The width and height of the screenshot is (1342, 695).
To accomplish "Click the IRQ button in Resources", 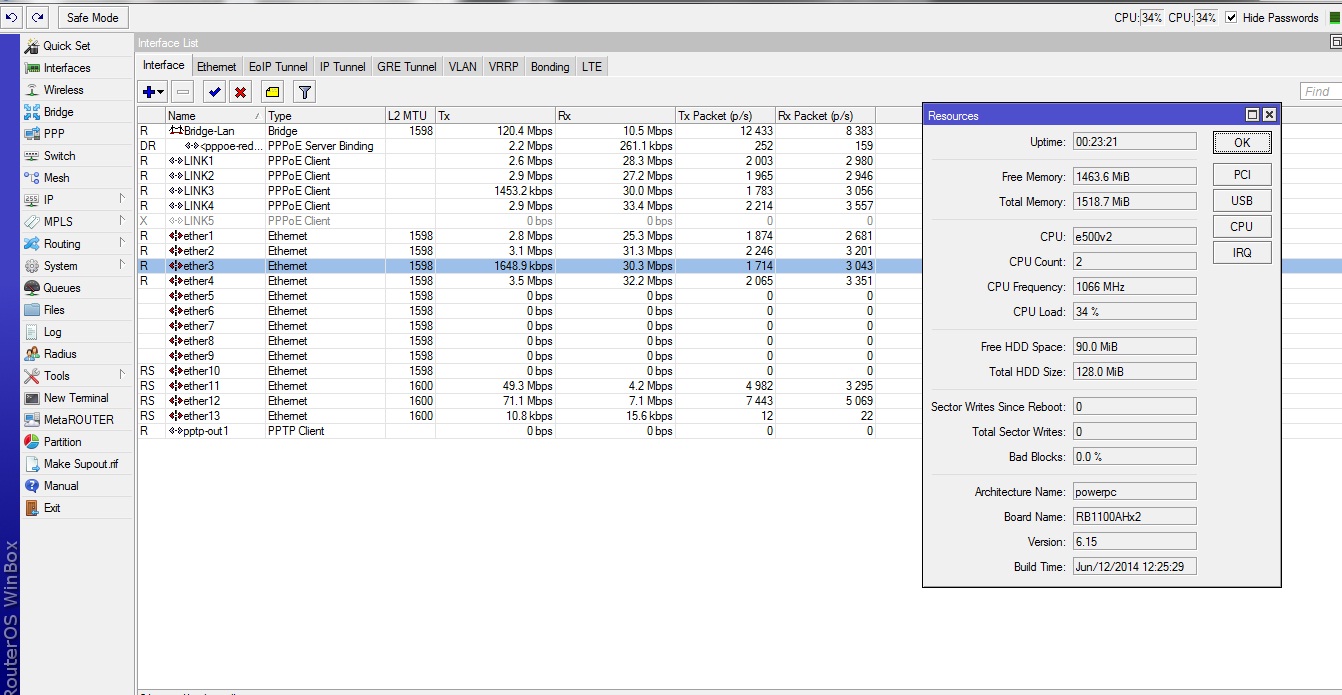I will click(x=1241, y=252).
